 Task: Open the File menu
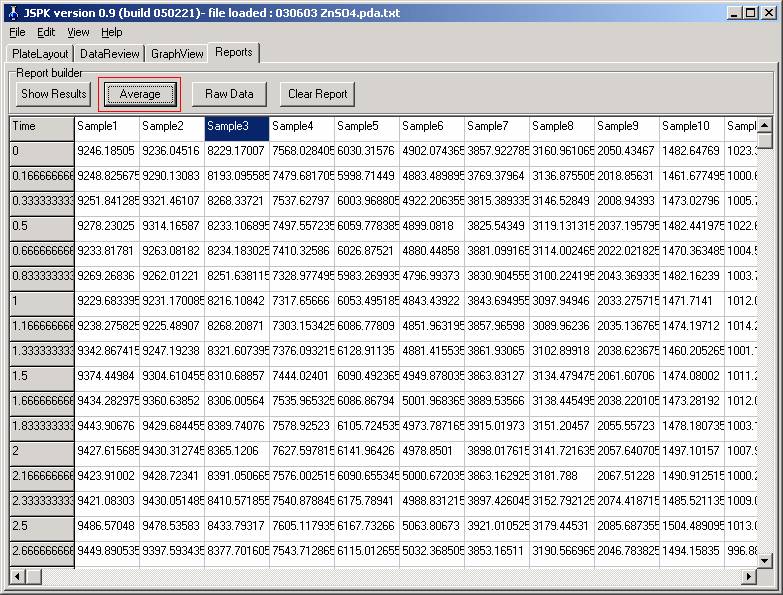[17, 32]
